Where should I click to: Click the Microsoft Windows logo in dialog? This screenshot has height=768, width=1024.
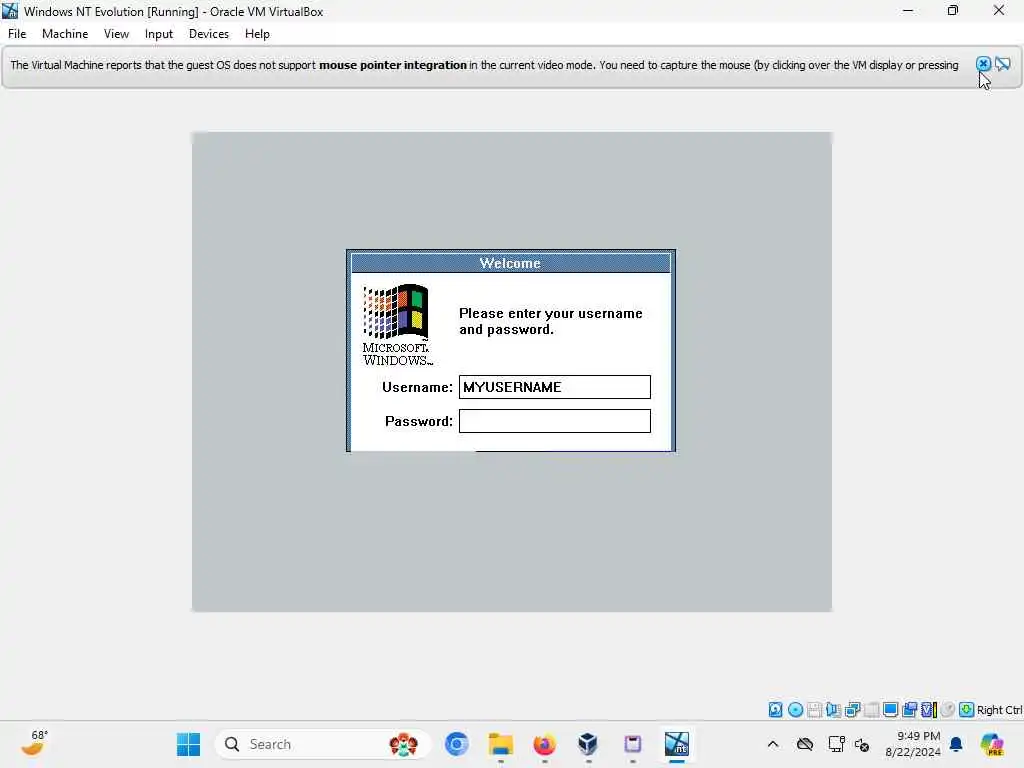[397, 325]
